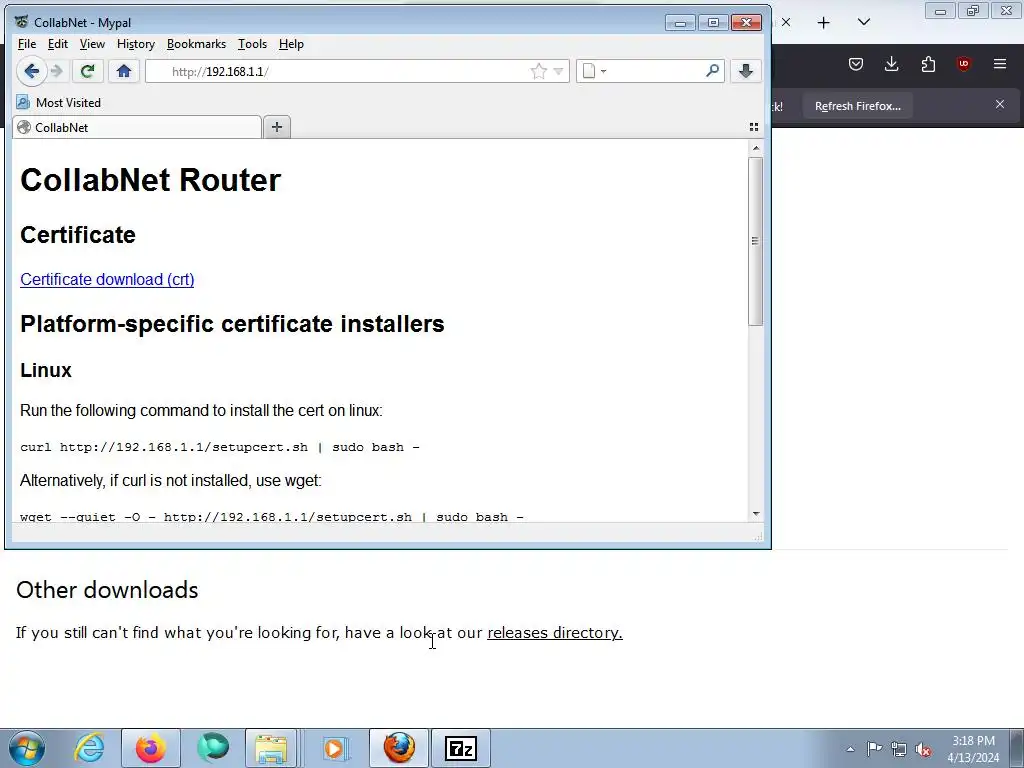The image size is (1024, 768).
Task: Open a new tab in Mypal
Action: pyautogui.click(x=277, y=127)
